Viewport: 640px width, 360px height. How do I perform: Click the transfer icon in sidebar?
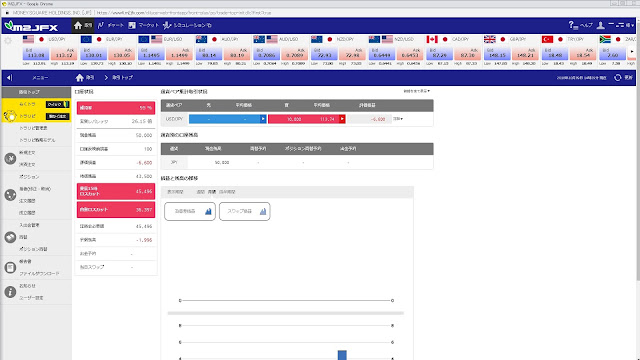coord(10,237)
